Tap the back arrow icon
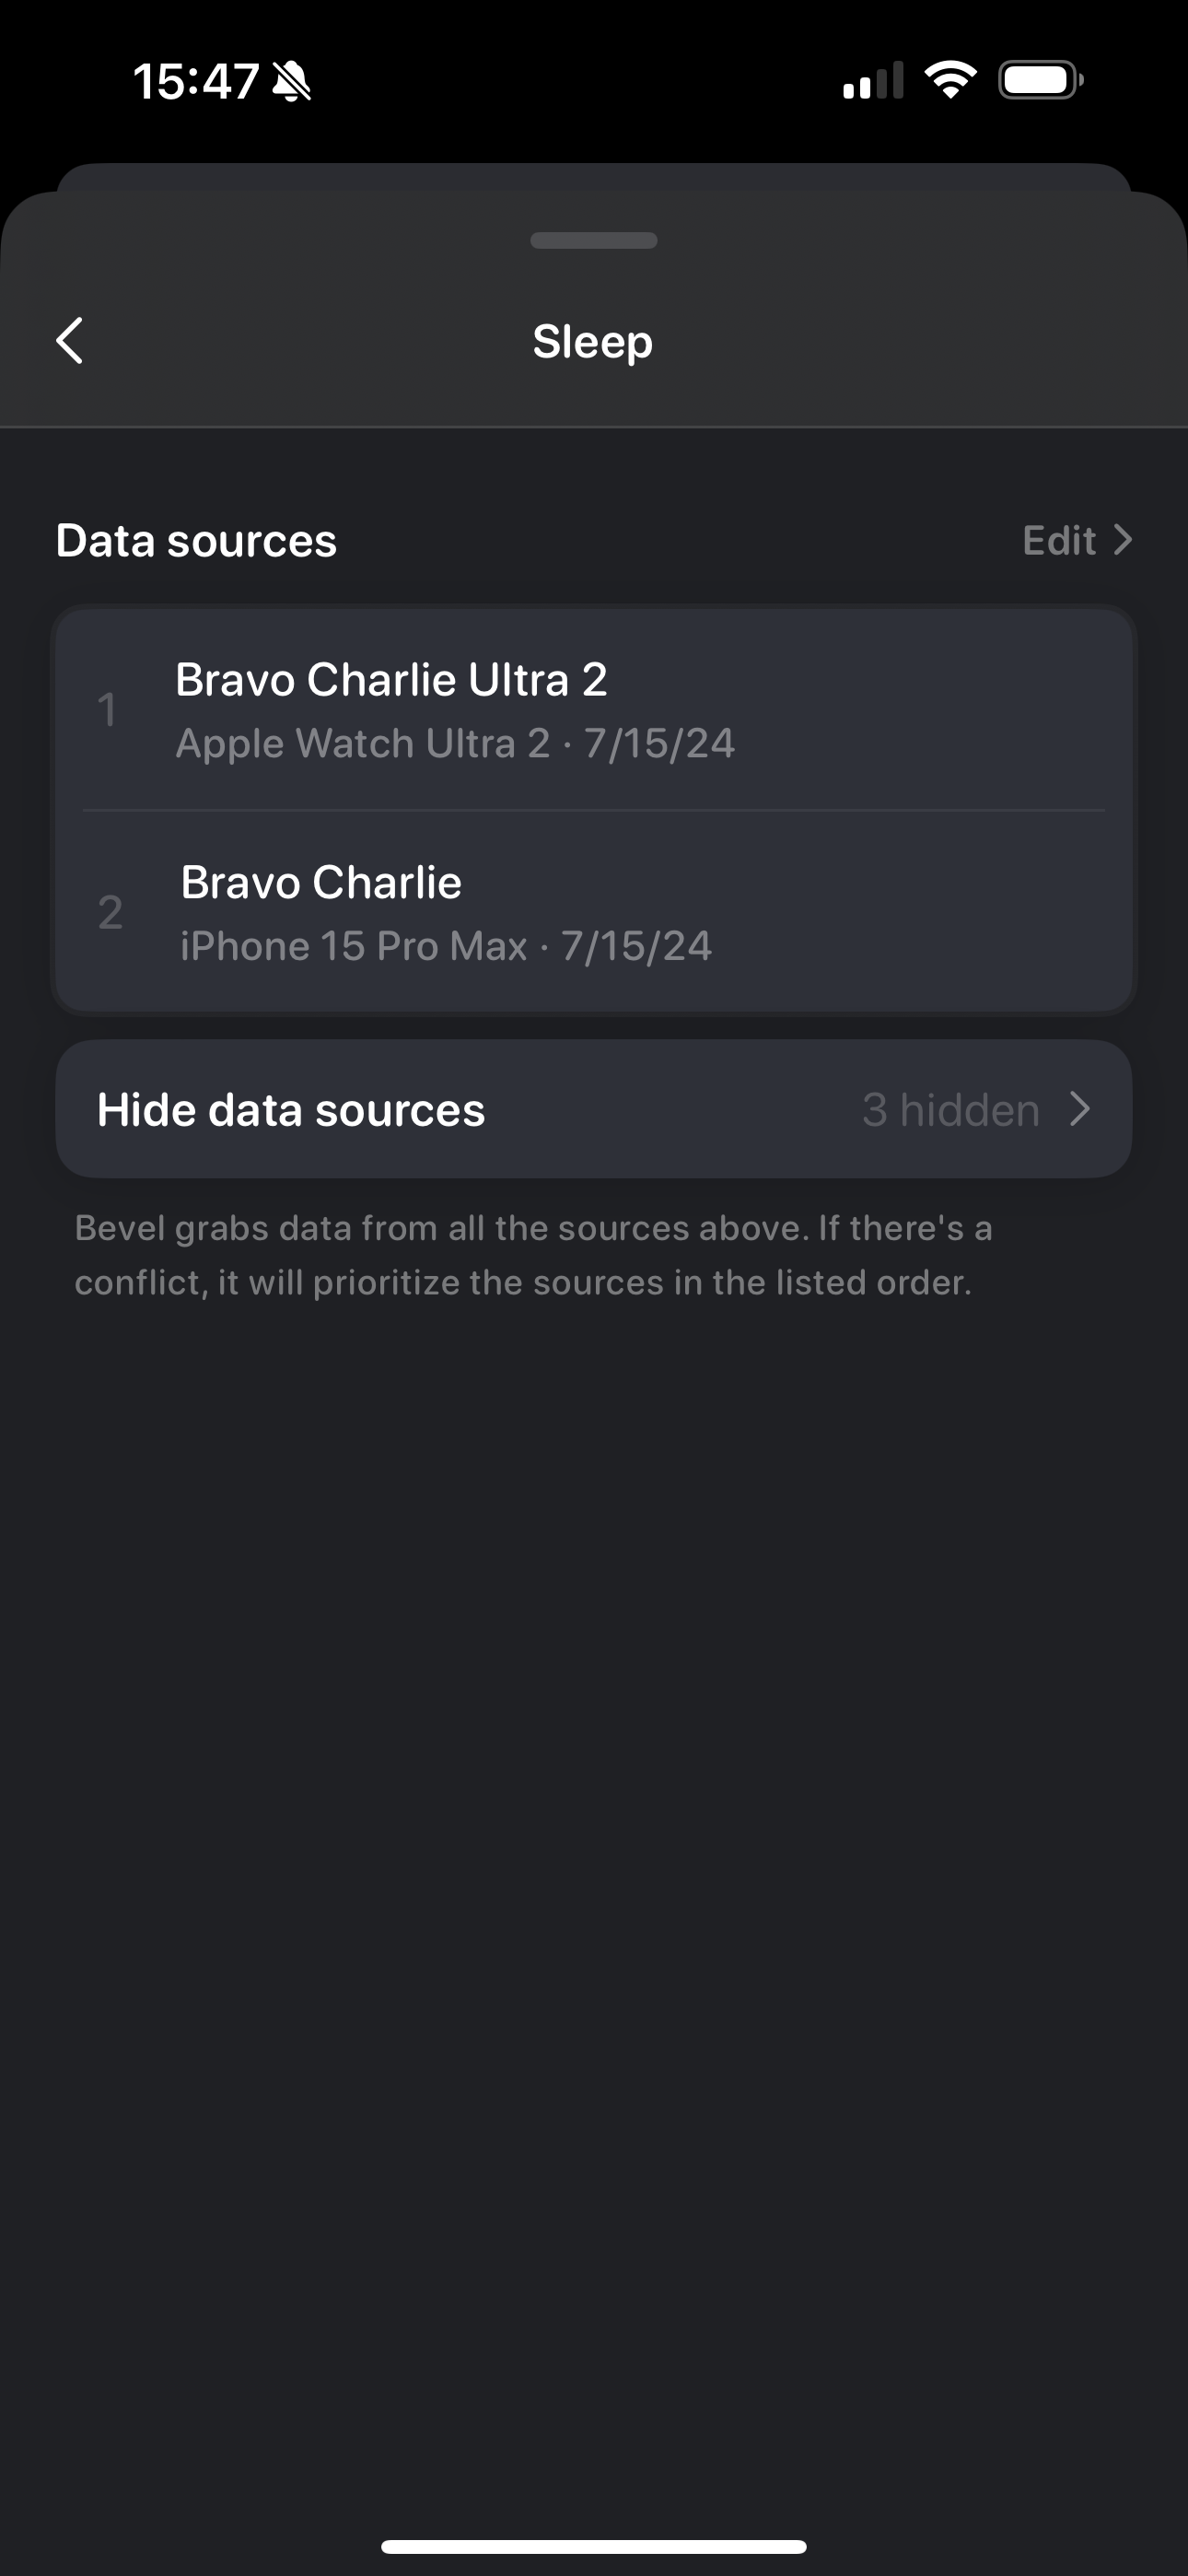The image size is (1188, 2576). [70, 341]
